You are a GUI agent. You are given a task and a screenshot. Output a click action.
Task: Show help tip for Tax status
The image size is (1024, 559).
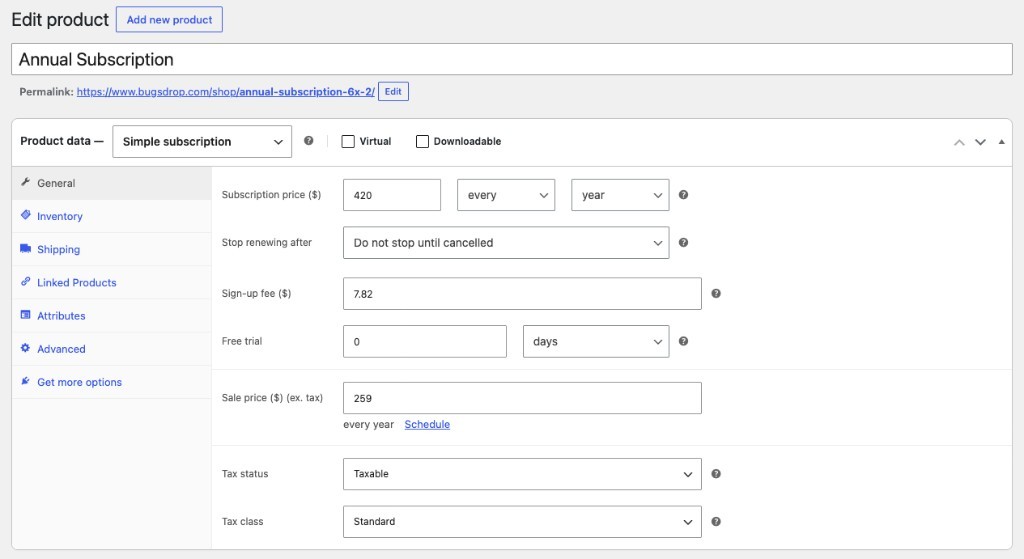[716, 473]
